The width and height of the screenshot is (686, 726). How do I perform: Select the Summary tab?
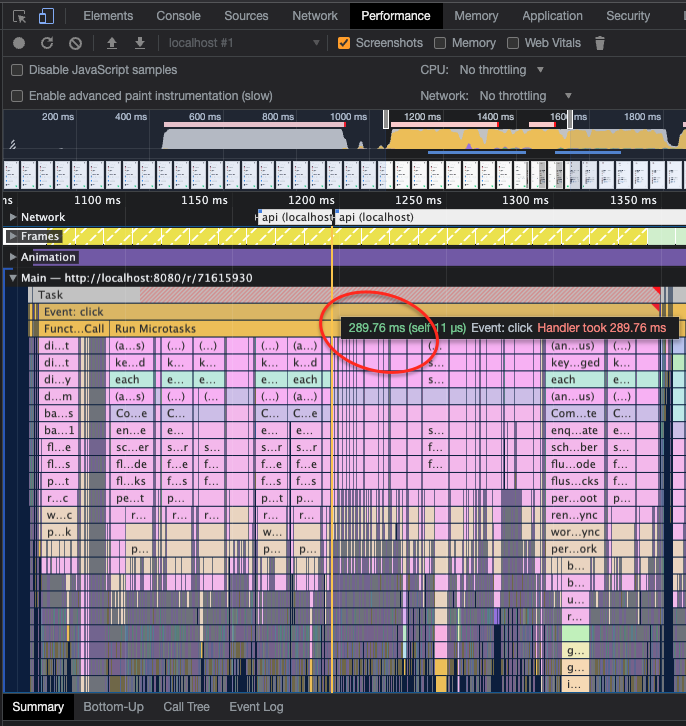tap(38, 707)
